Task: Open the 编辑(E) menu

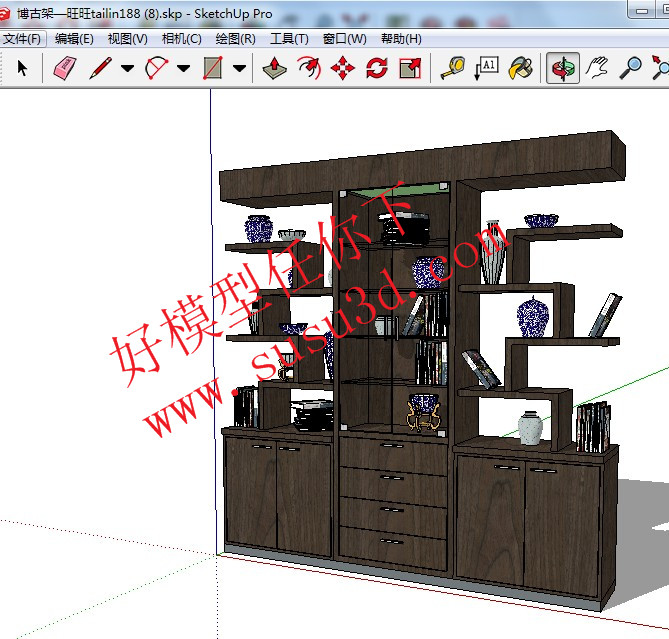Action: tap(74, 39)
